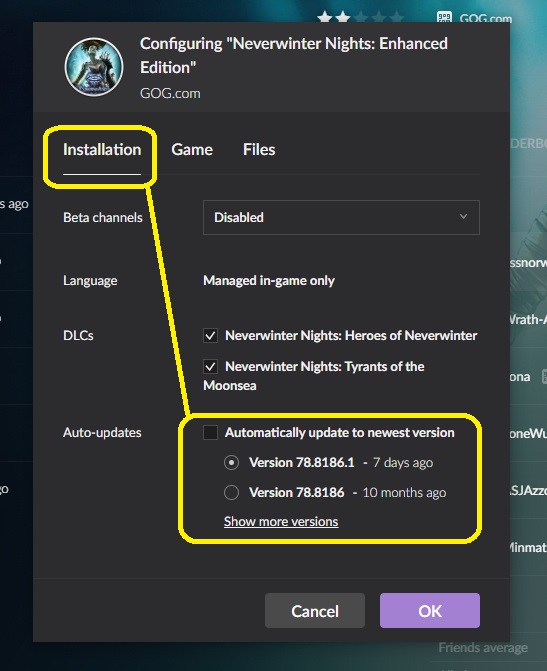547x671 pixels.
Task: Confirm with the OK button
Action: (x=430, y=611)
